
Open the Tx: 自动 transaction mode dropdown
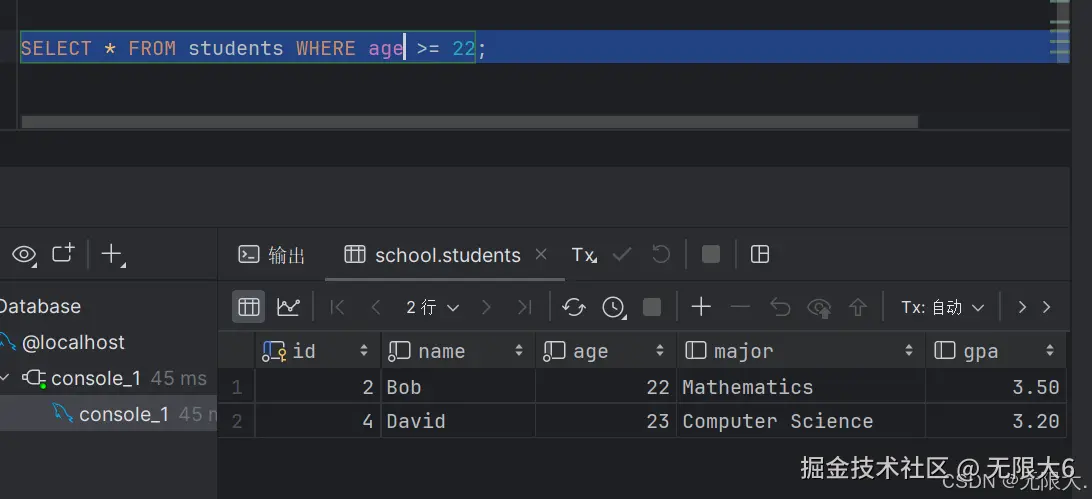(x=942, y=307)
